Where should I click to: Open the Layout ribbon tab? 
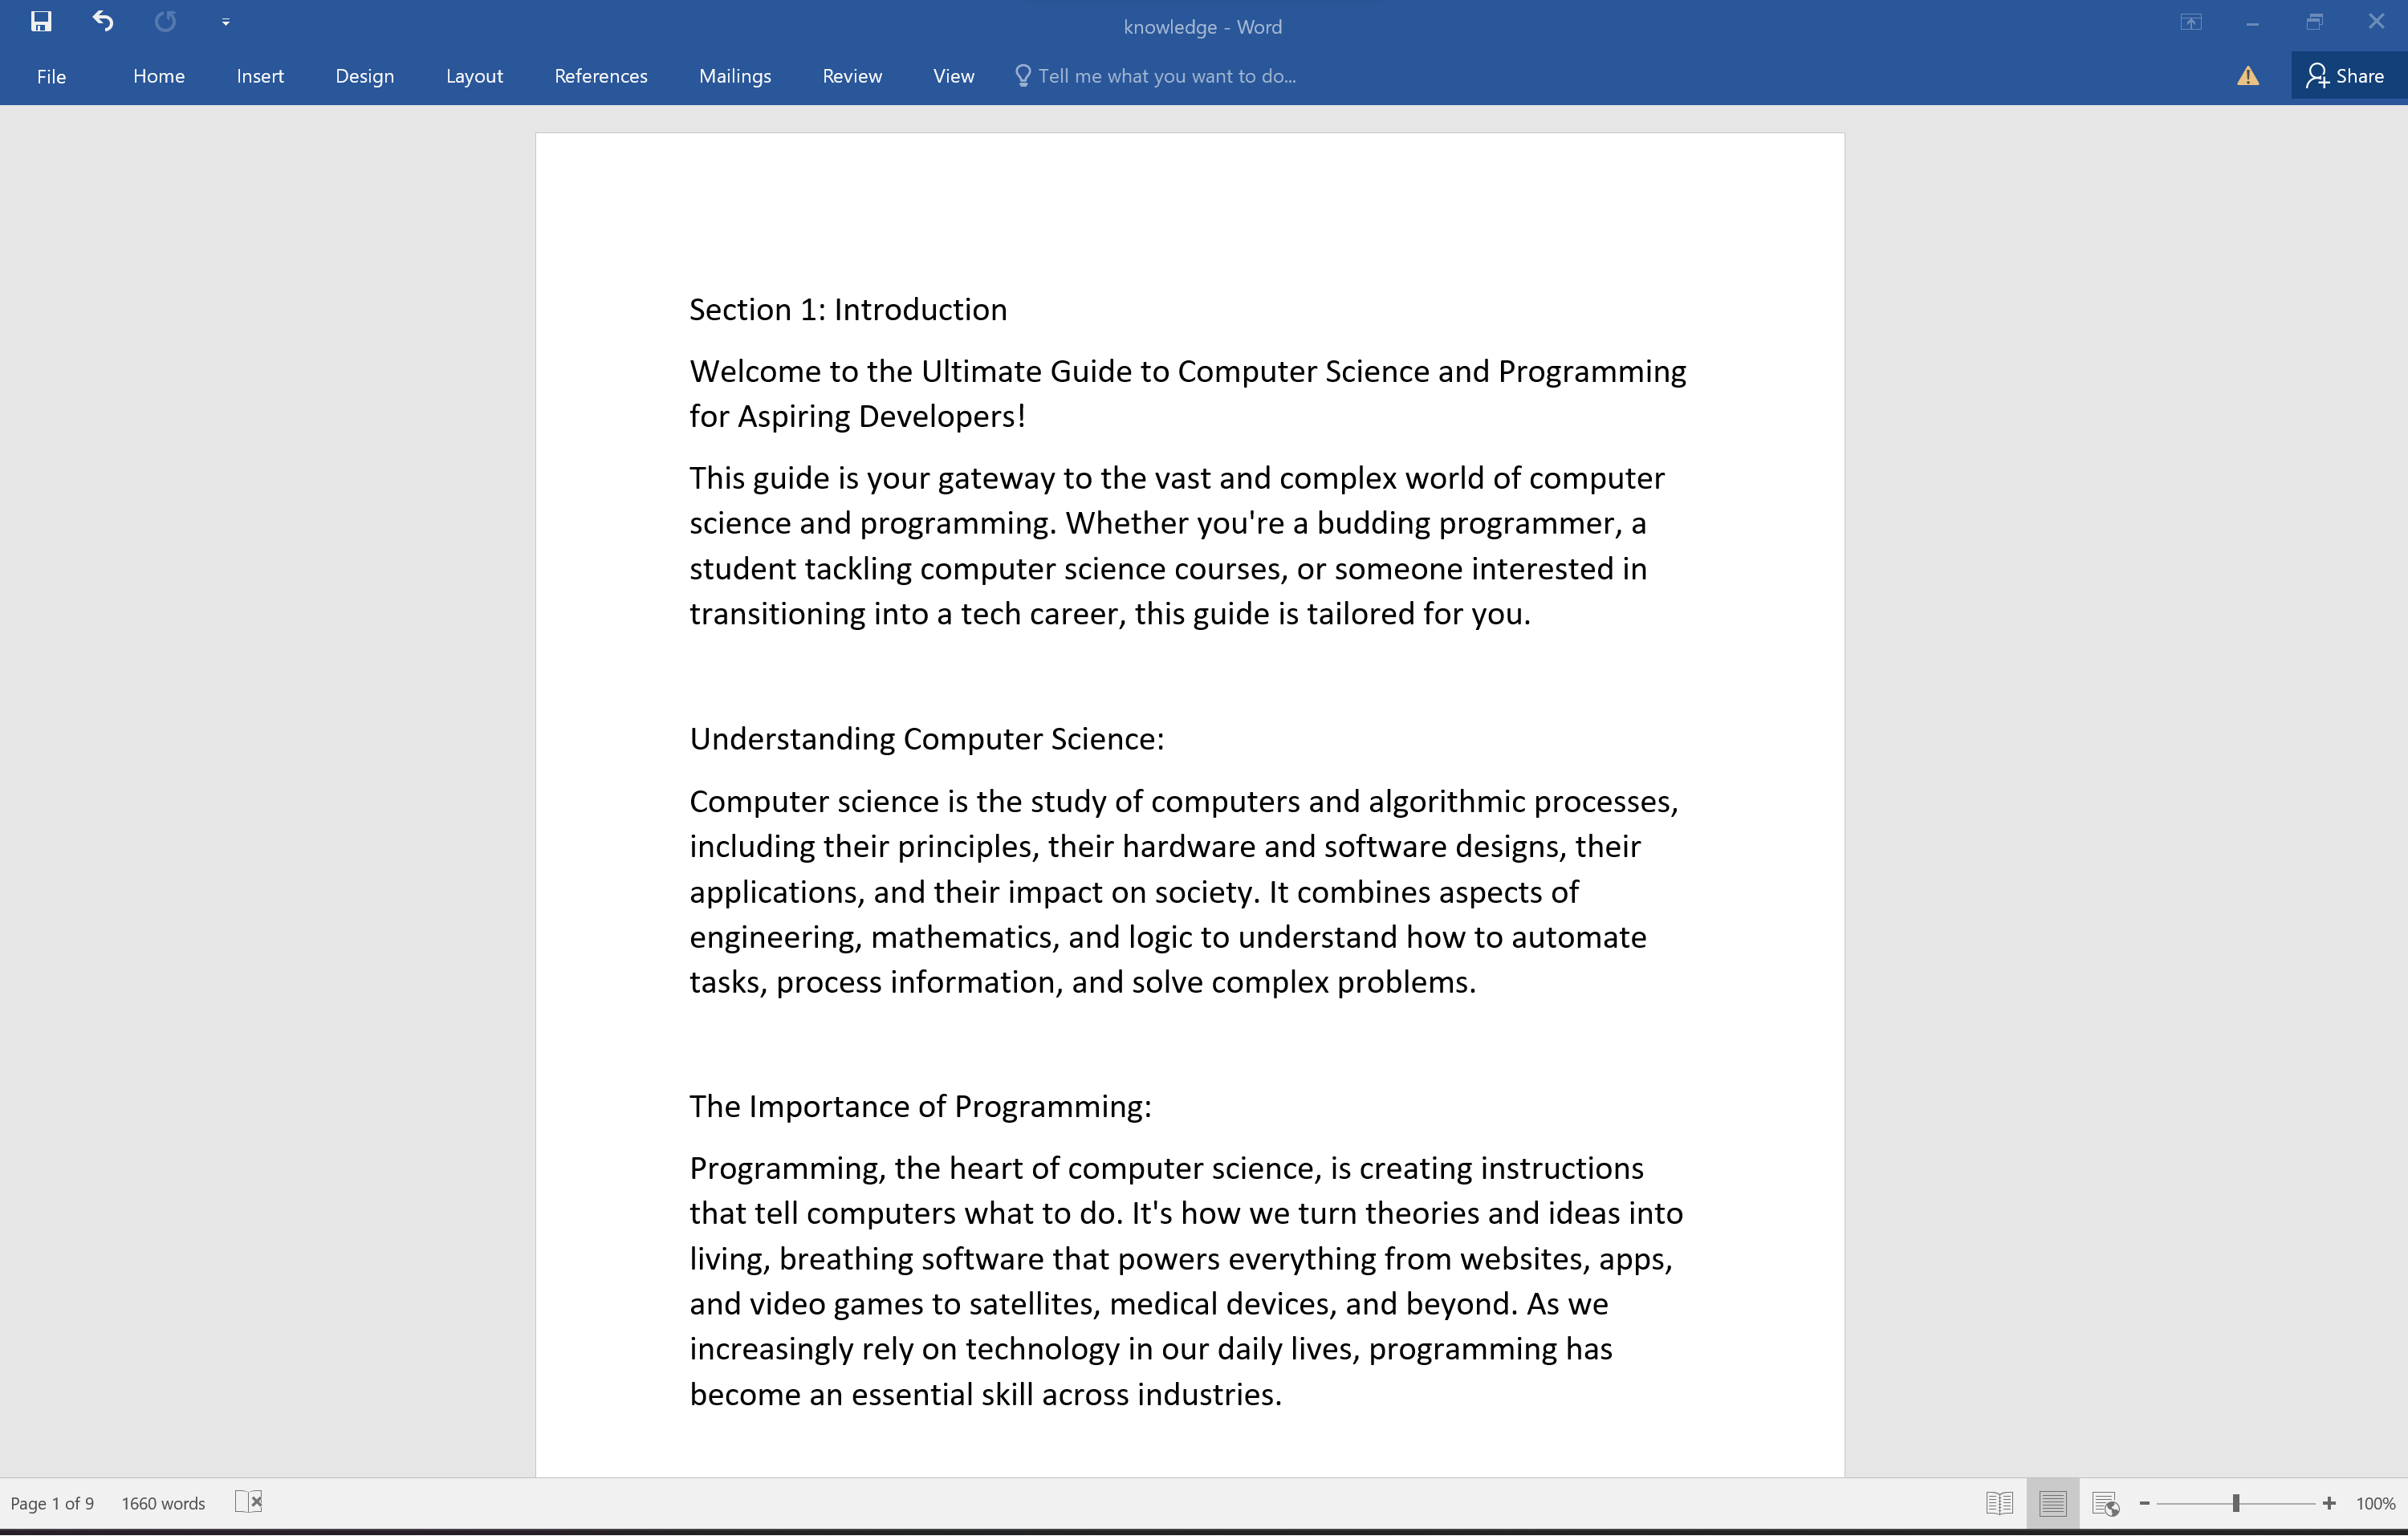pos(474,76)
